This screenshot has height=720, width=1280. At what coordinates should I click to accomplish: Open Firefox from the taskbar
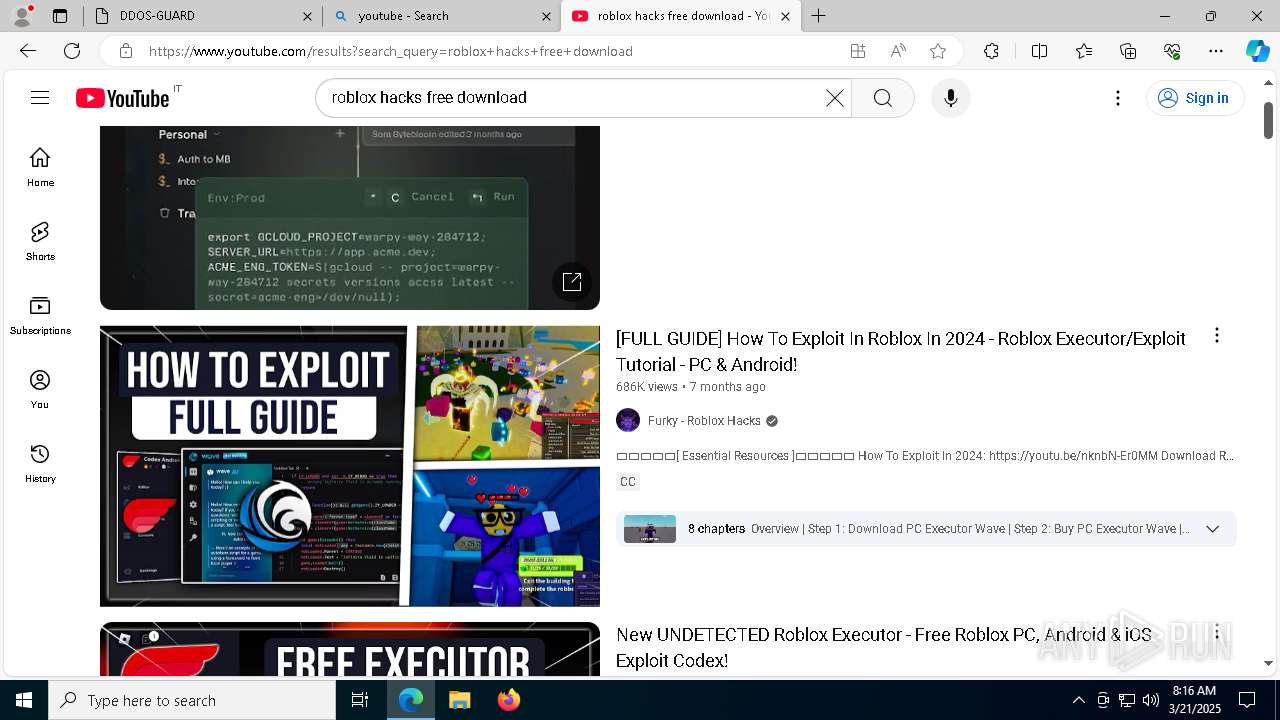pyautogui.click(x=509, y=700)
